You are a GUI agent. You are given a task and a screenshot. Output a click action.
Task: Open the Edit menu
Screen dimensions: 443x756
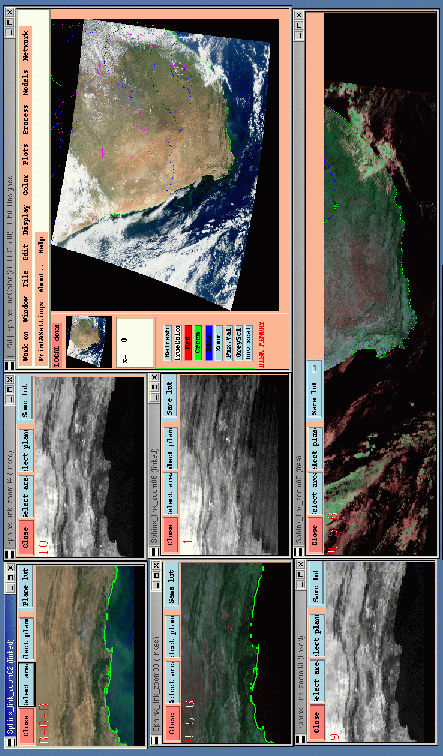point(26,253)
